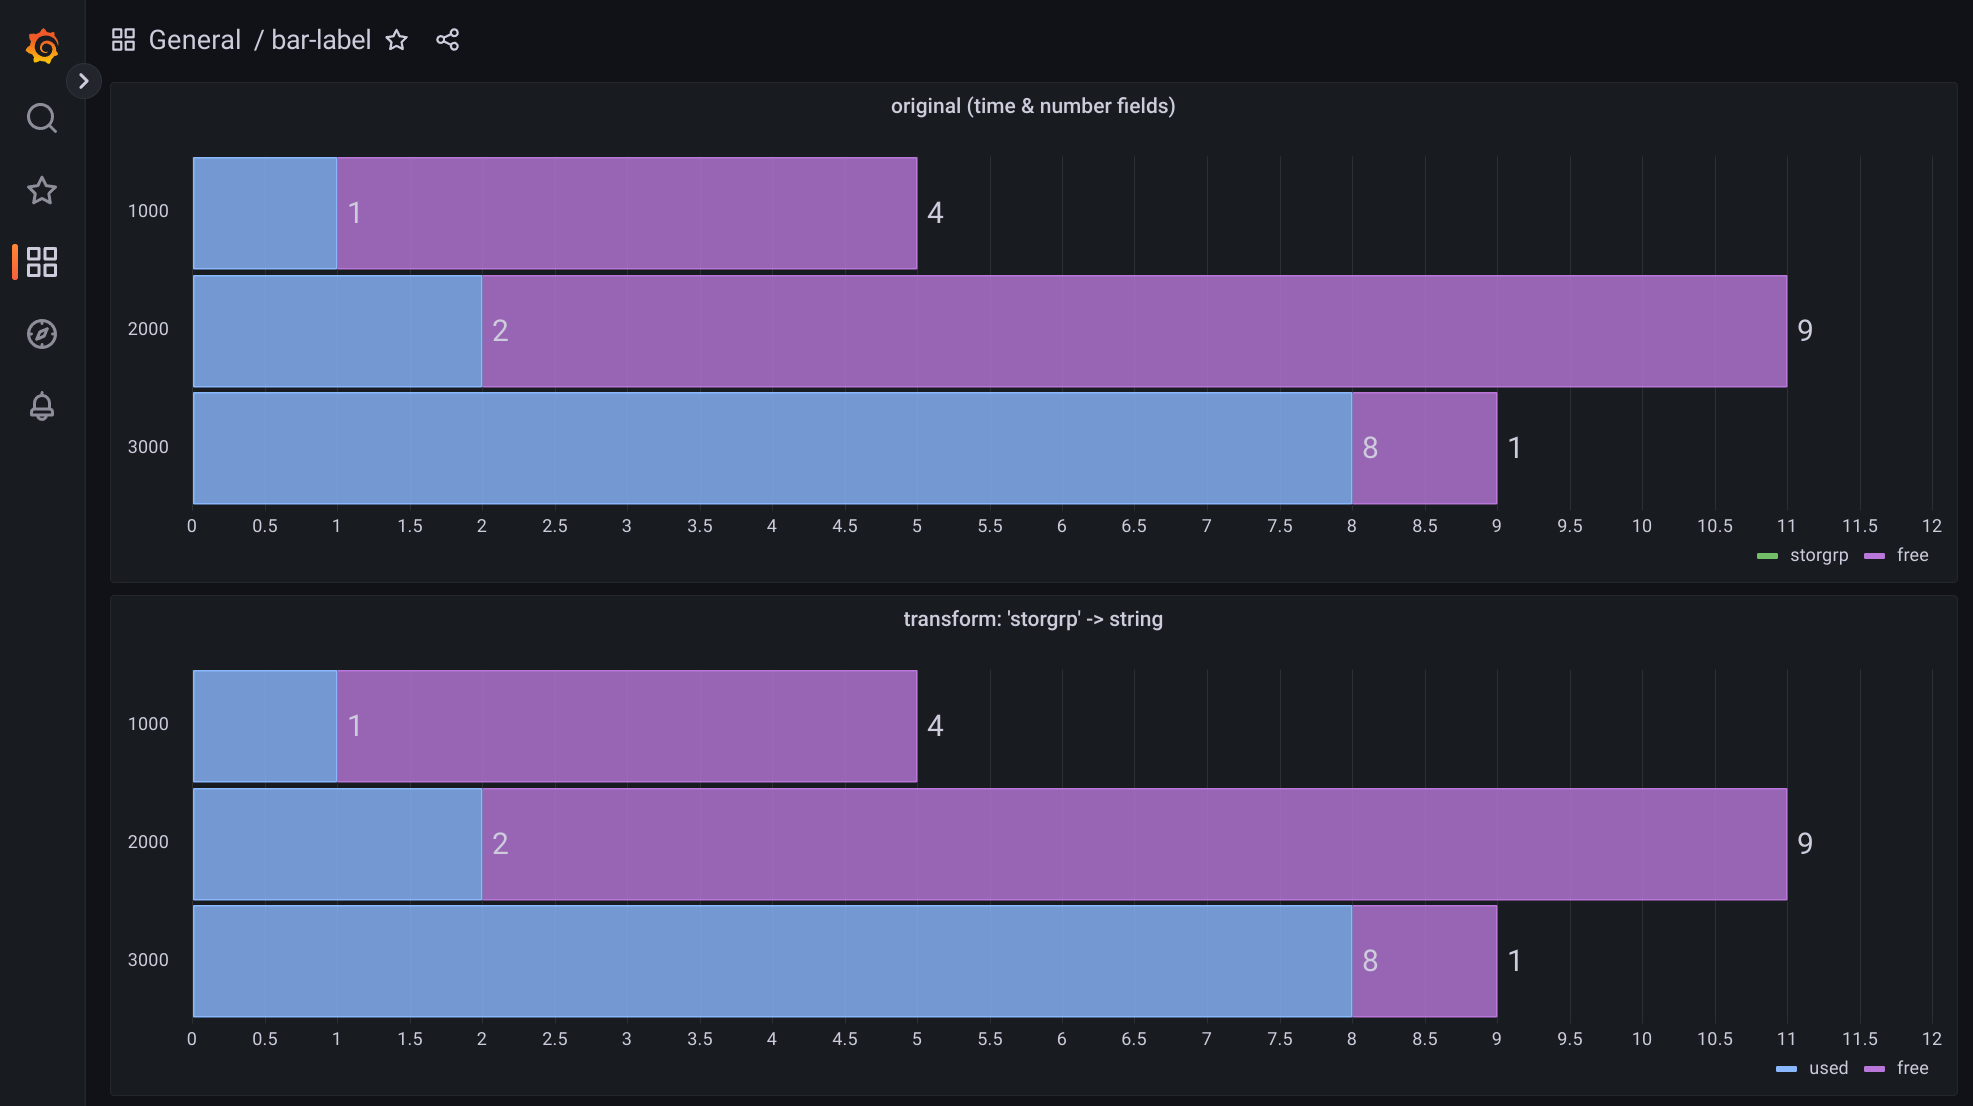Star the bar-label dashboard
The width and height of the screenshot is (1973, 1106).
[396, 40]
